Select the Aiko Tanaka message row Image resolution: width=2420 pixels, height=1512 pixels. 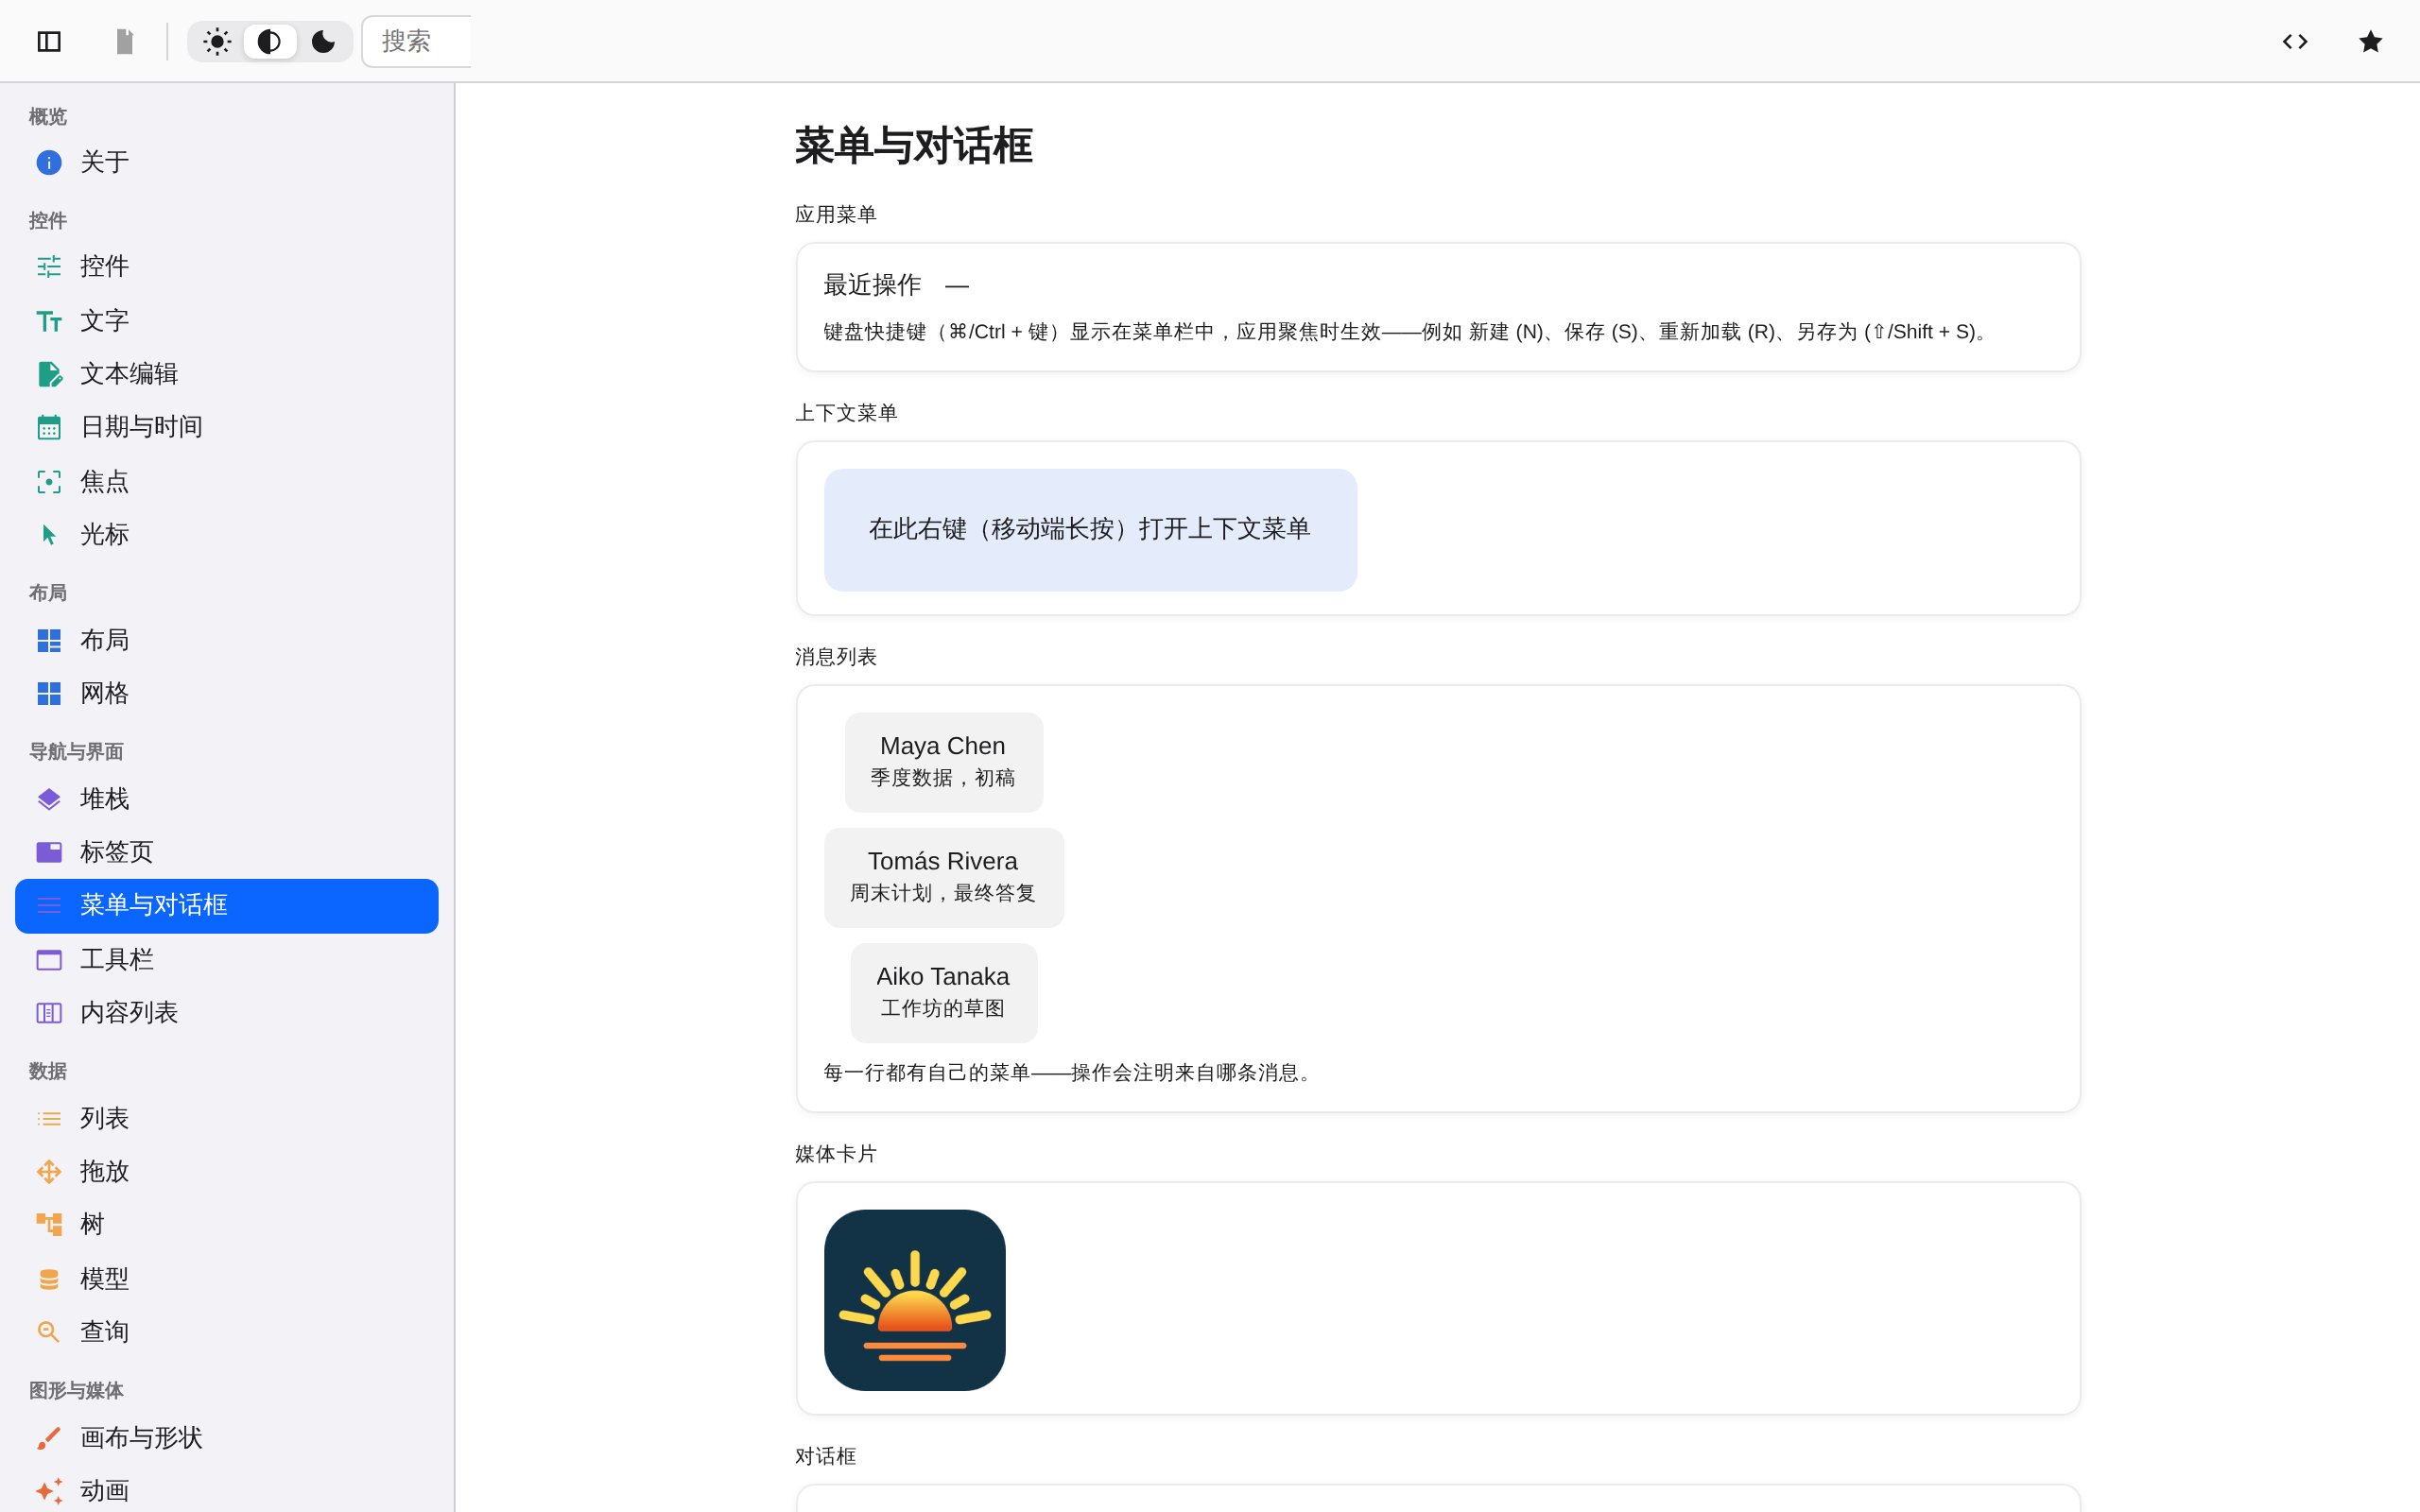(944, 992)
